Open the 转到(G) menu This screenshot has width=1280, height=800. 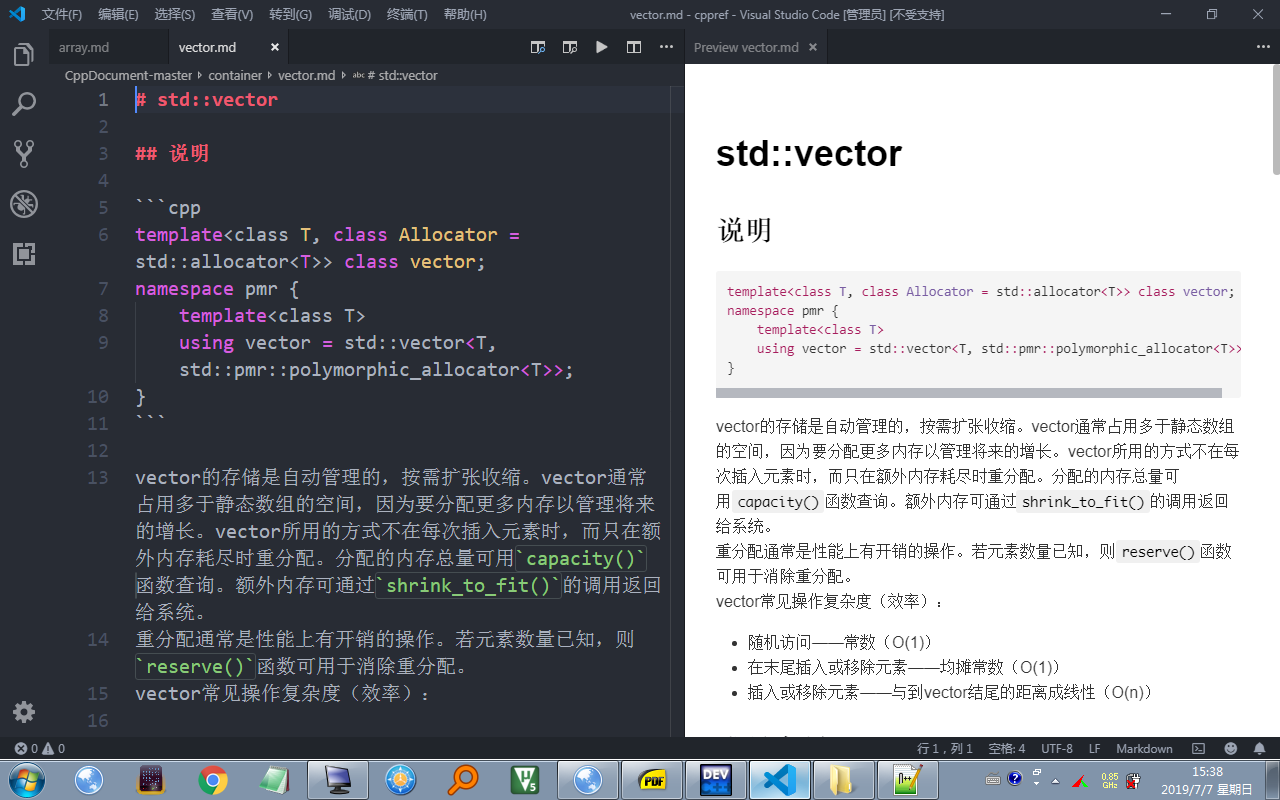(x=290, y=14)
